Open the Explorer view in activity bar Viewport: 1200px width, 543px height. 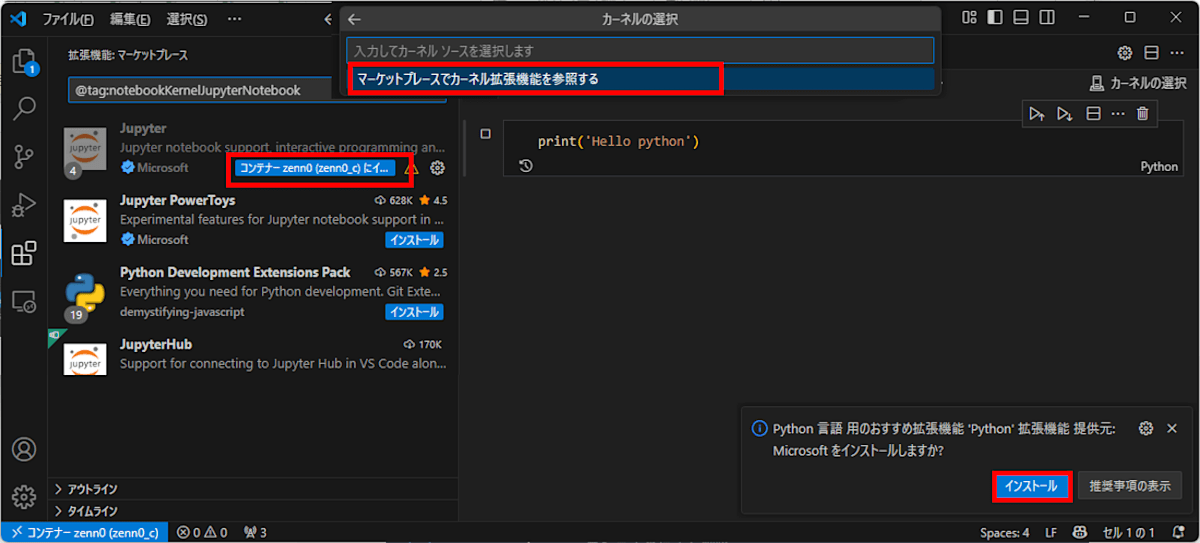click(23, 62)
